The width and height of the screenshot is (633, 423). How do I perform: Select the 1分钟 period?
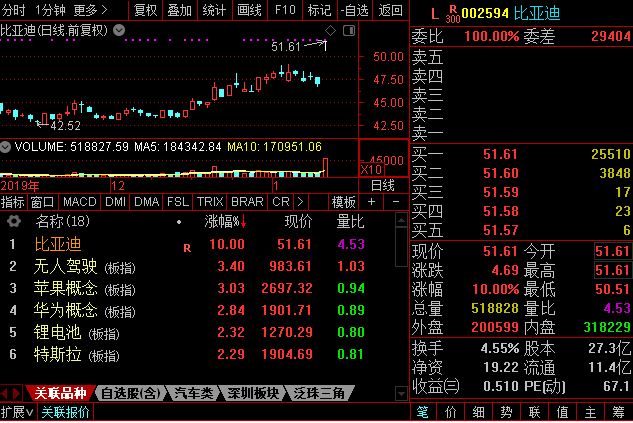coord(50,10)
